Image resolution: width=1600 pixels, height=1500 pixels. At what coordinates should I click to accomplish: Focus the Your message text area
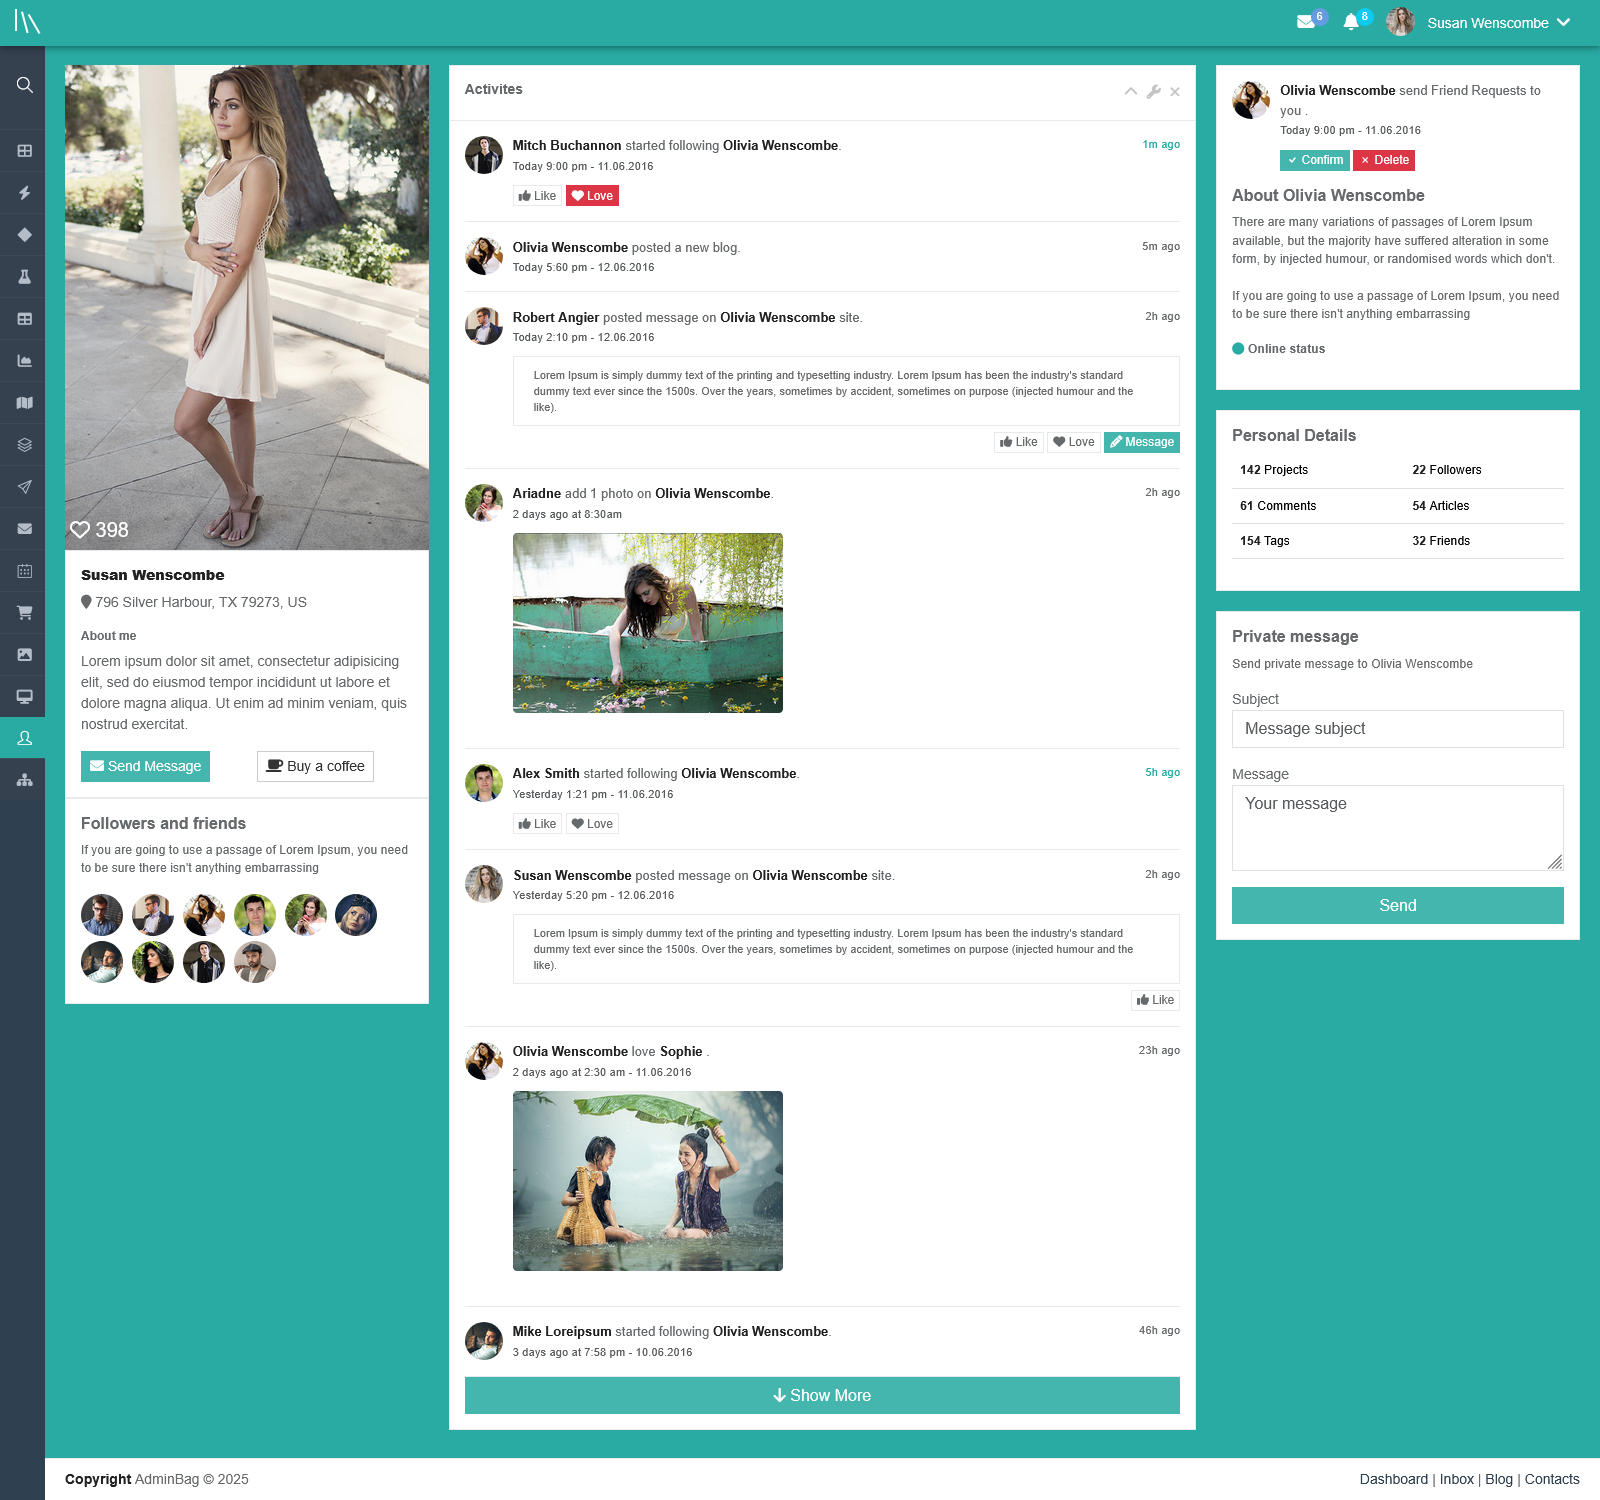(x=1398, y=828)
